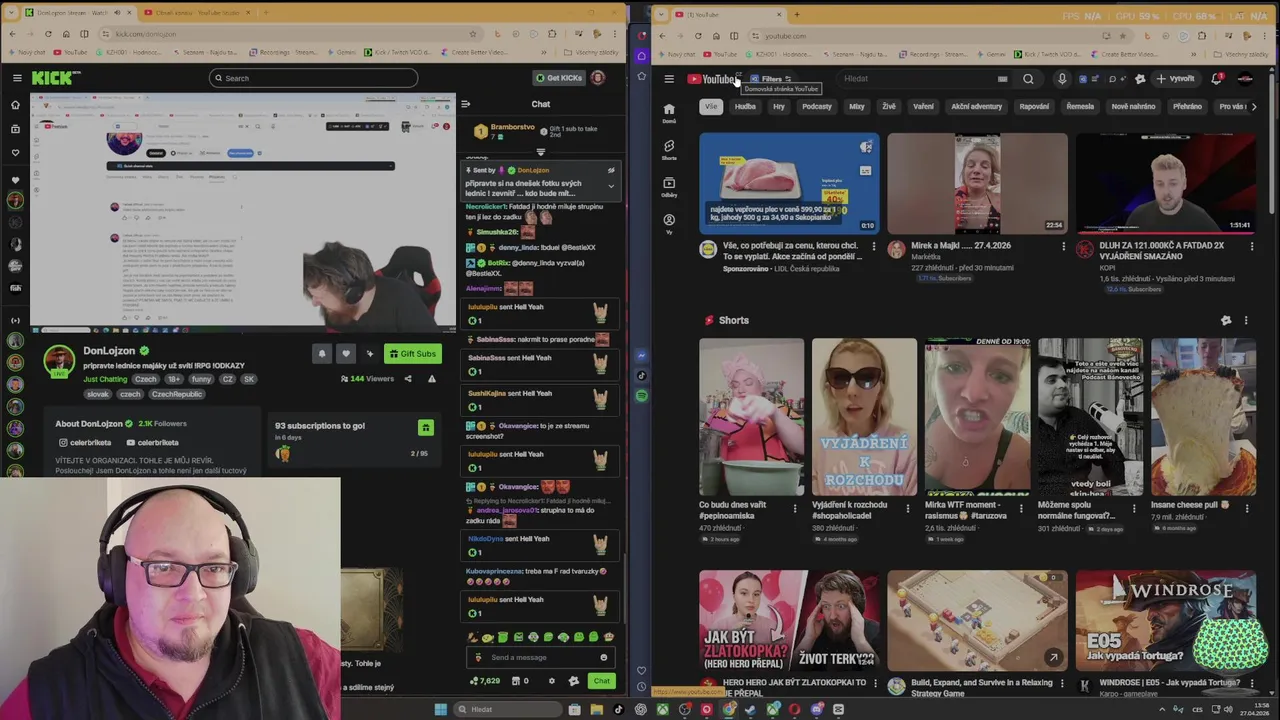
Task: Open the Insane cheese pull short
Action: coord(1203,417)
